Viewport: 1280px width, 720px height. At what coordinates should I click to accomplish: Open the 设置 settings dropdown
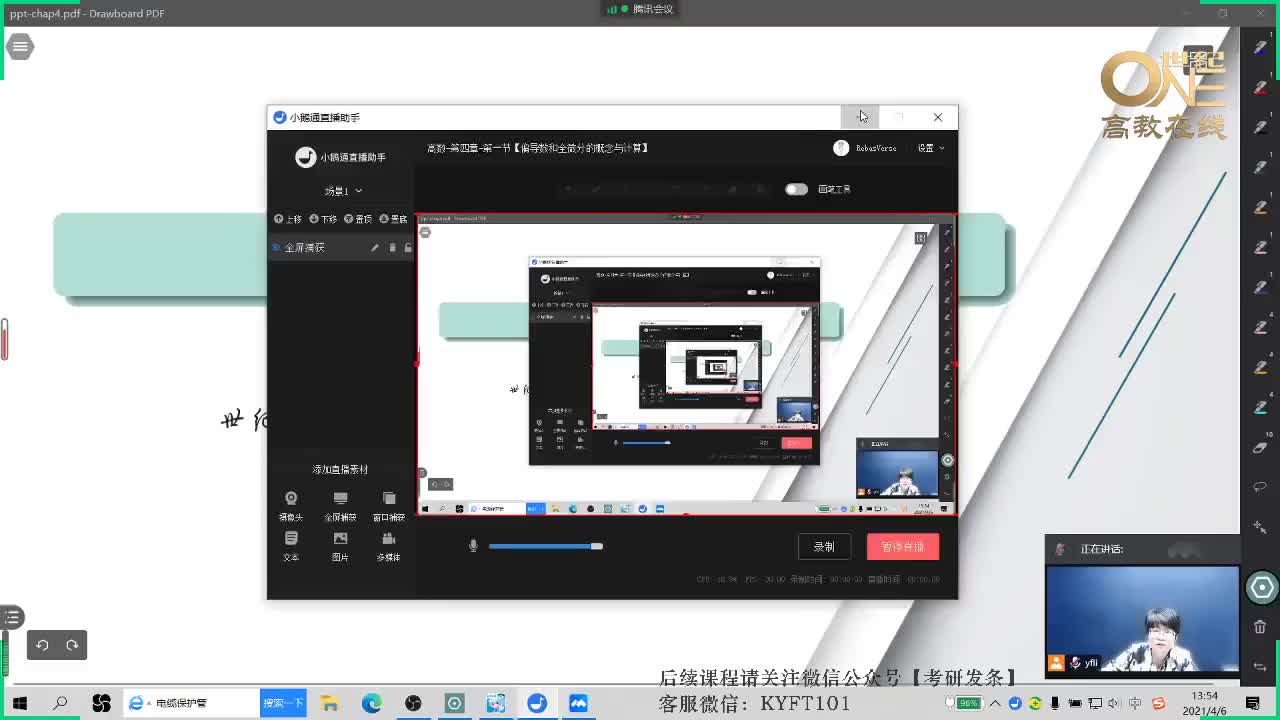click(931, 148)
